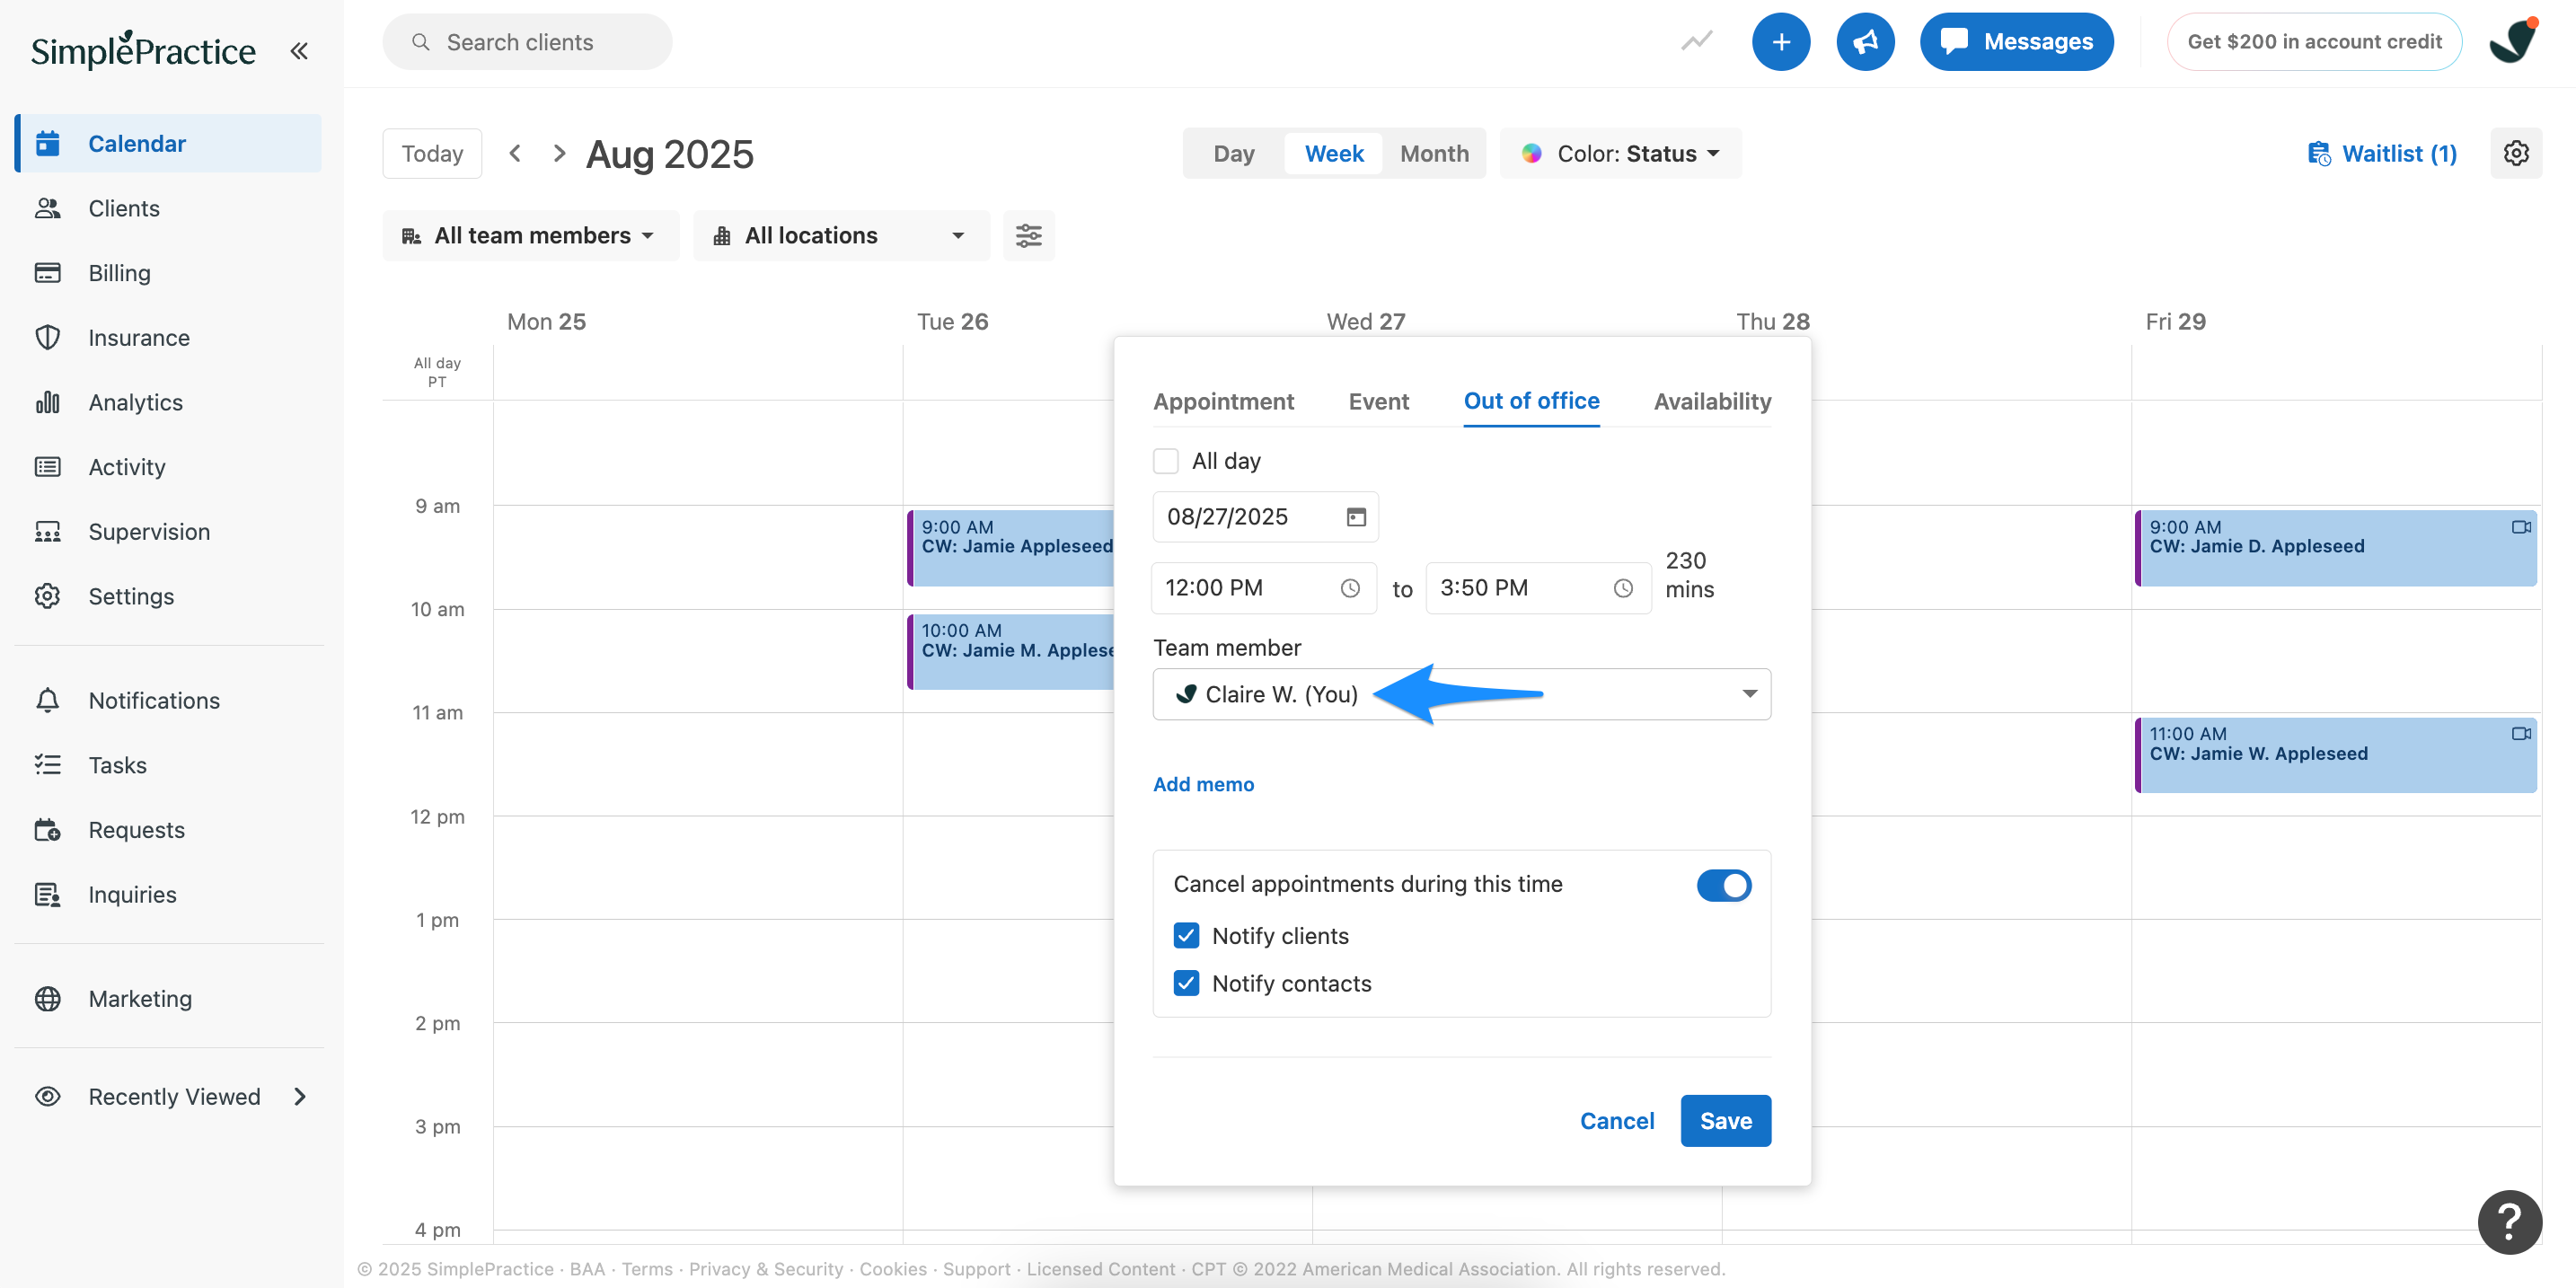Turn off Cancel appointments during this time
This screenshot has width=2576, height=1288.
[1724, 885]
